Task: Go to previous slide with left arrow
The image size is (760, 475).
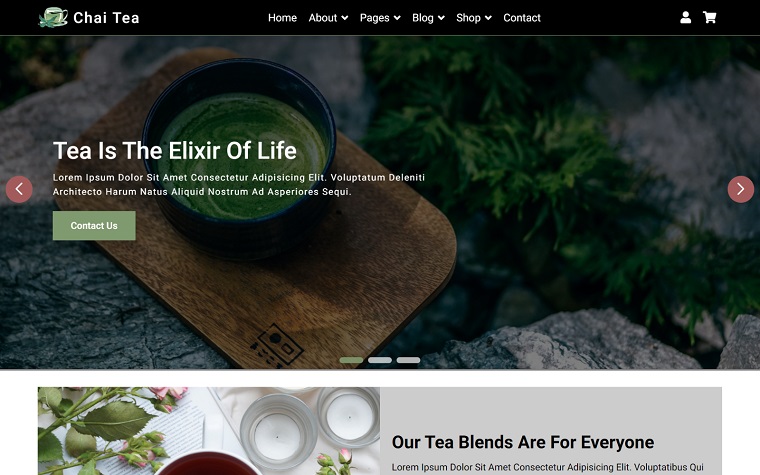Action: (x=19, y=189)
